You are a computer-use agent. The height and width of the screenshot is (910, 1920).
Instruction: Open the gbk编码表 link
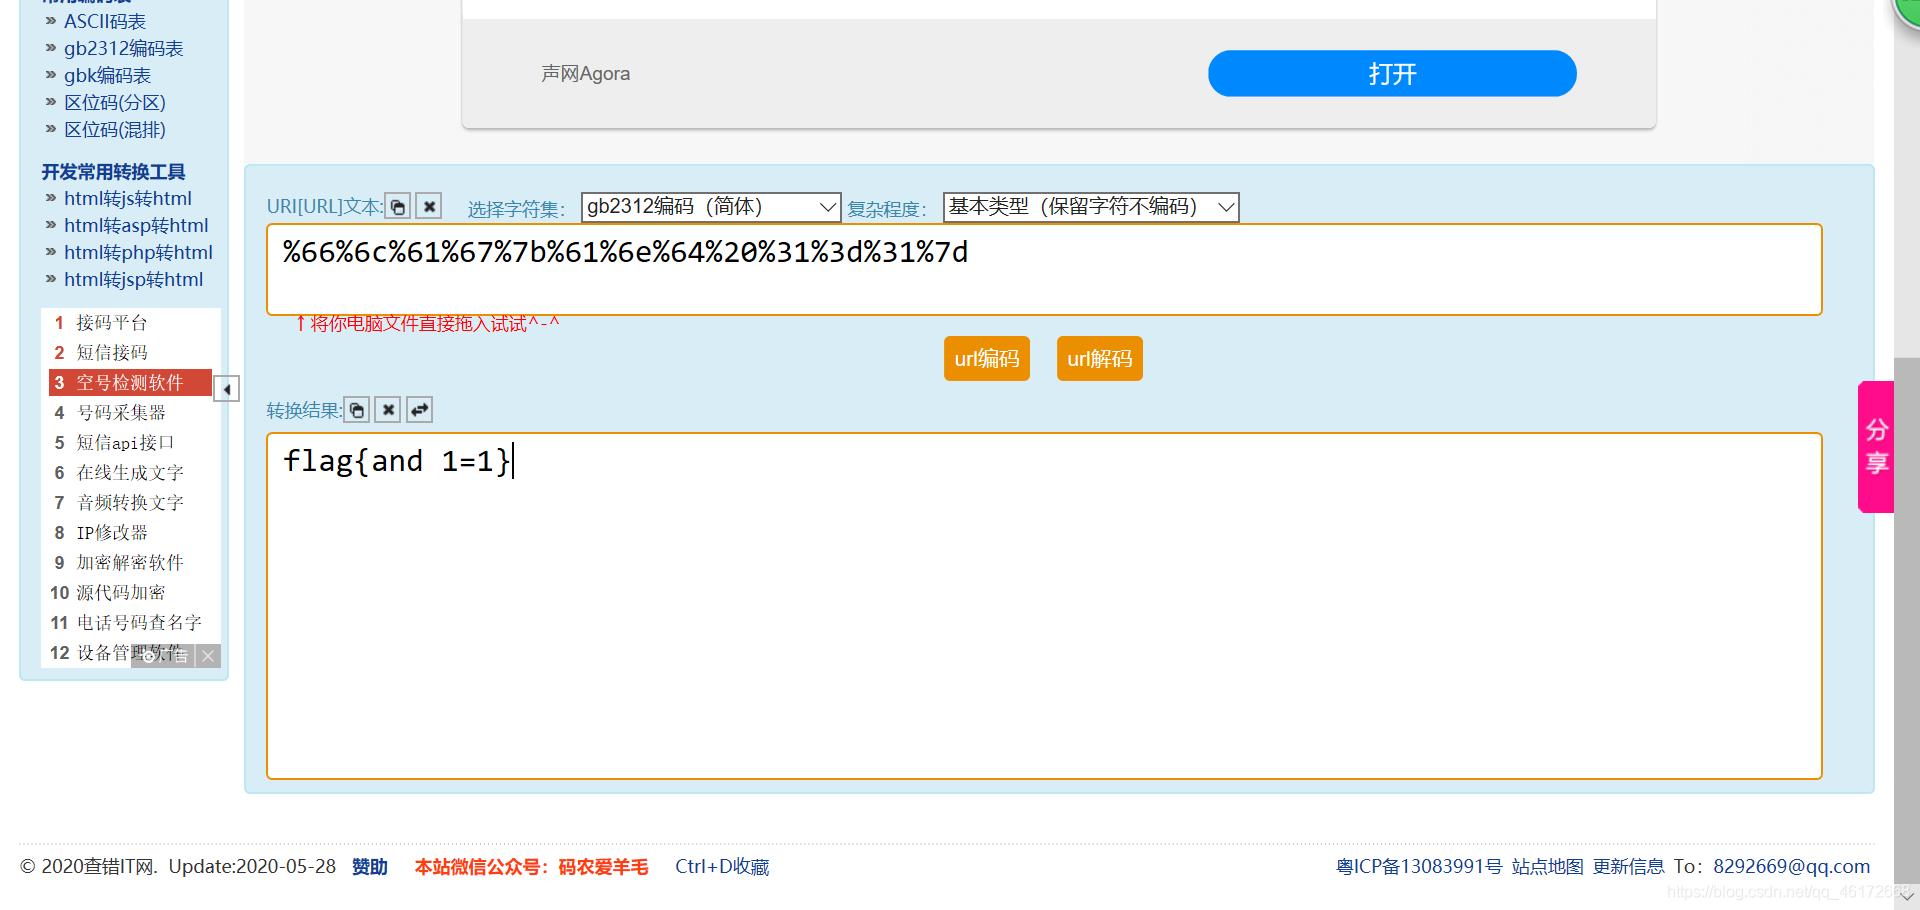[107, 75]
